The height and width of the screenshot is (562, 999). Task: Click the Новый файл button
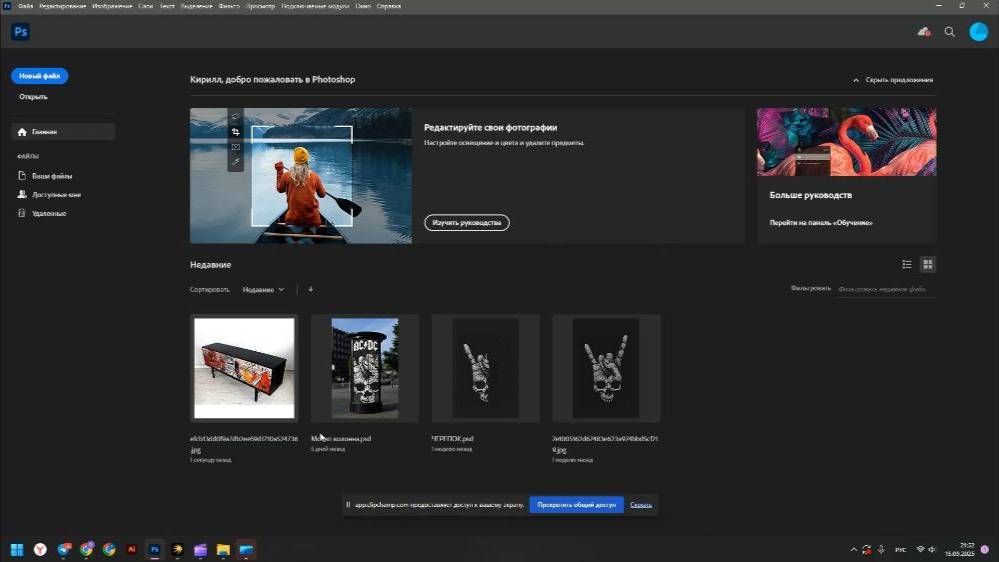pos(40,76)
